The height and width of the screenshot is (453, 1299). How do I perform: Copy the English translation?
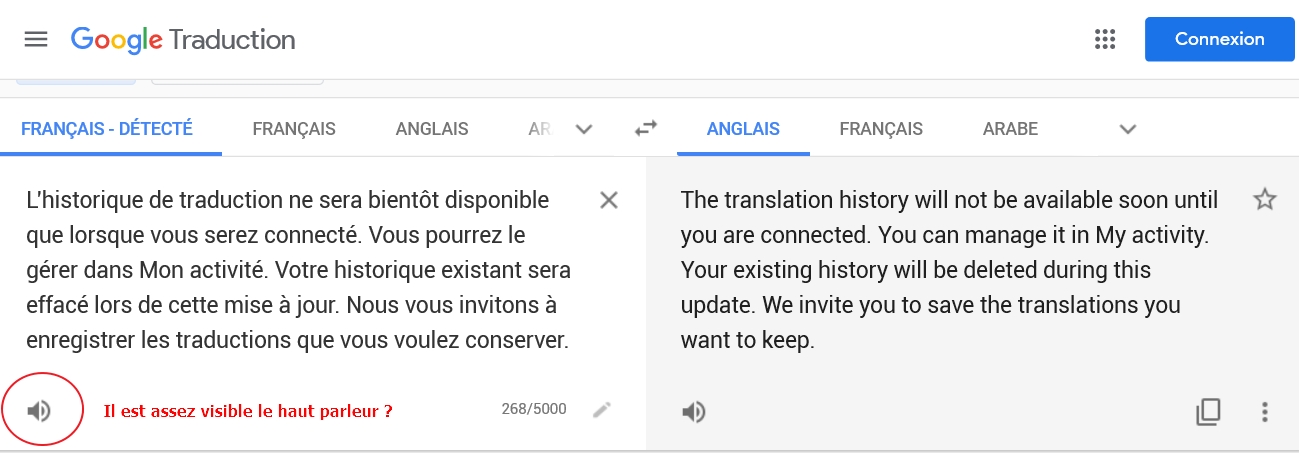(1209, 412)
